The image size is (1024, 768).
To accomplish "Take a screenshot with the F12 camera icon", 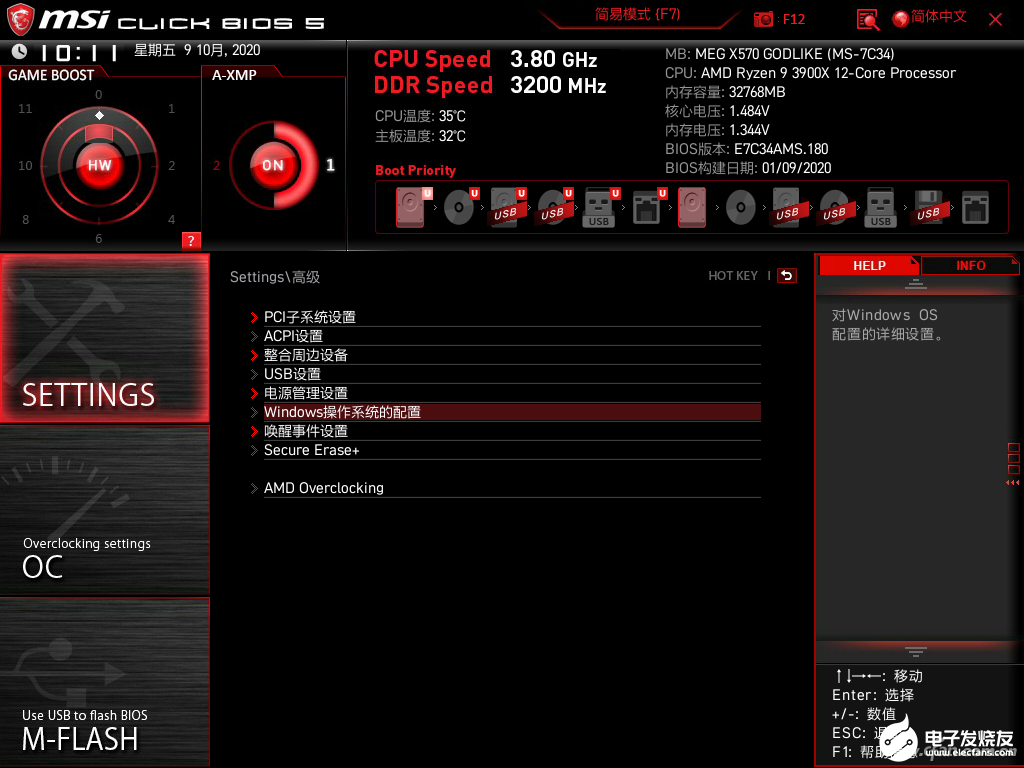I will click(x=763, y=19).
